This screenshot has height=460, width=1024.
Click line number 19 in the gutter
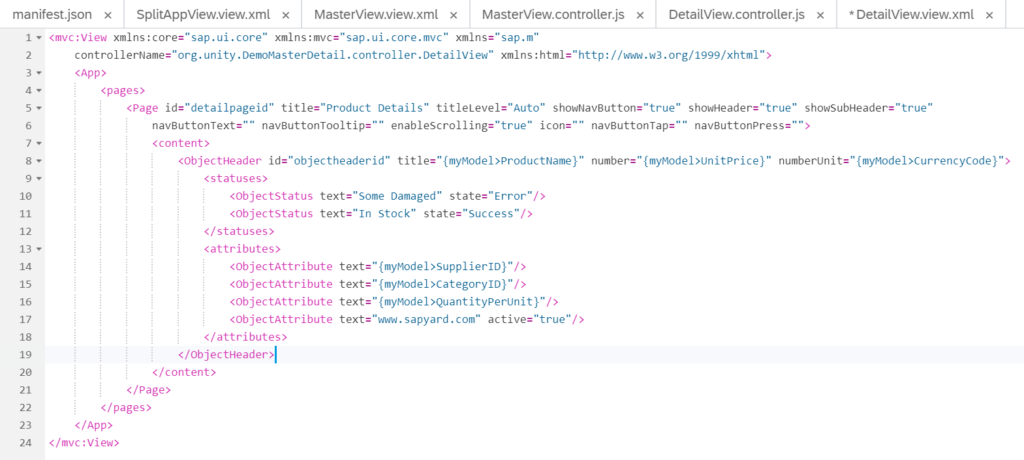[26, 355]
